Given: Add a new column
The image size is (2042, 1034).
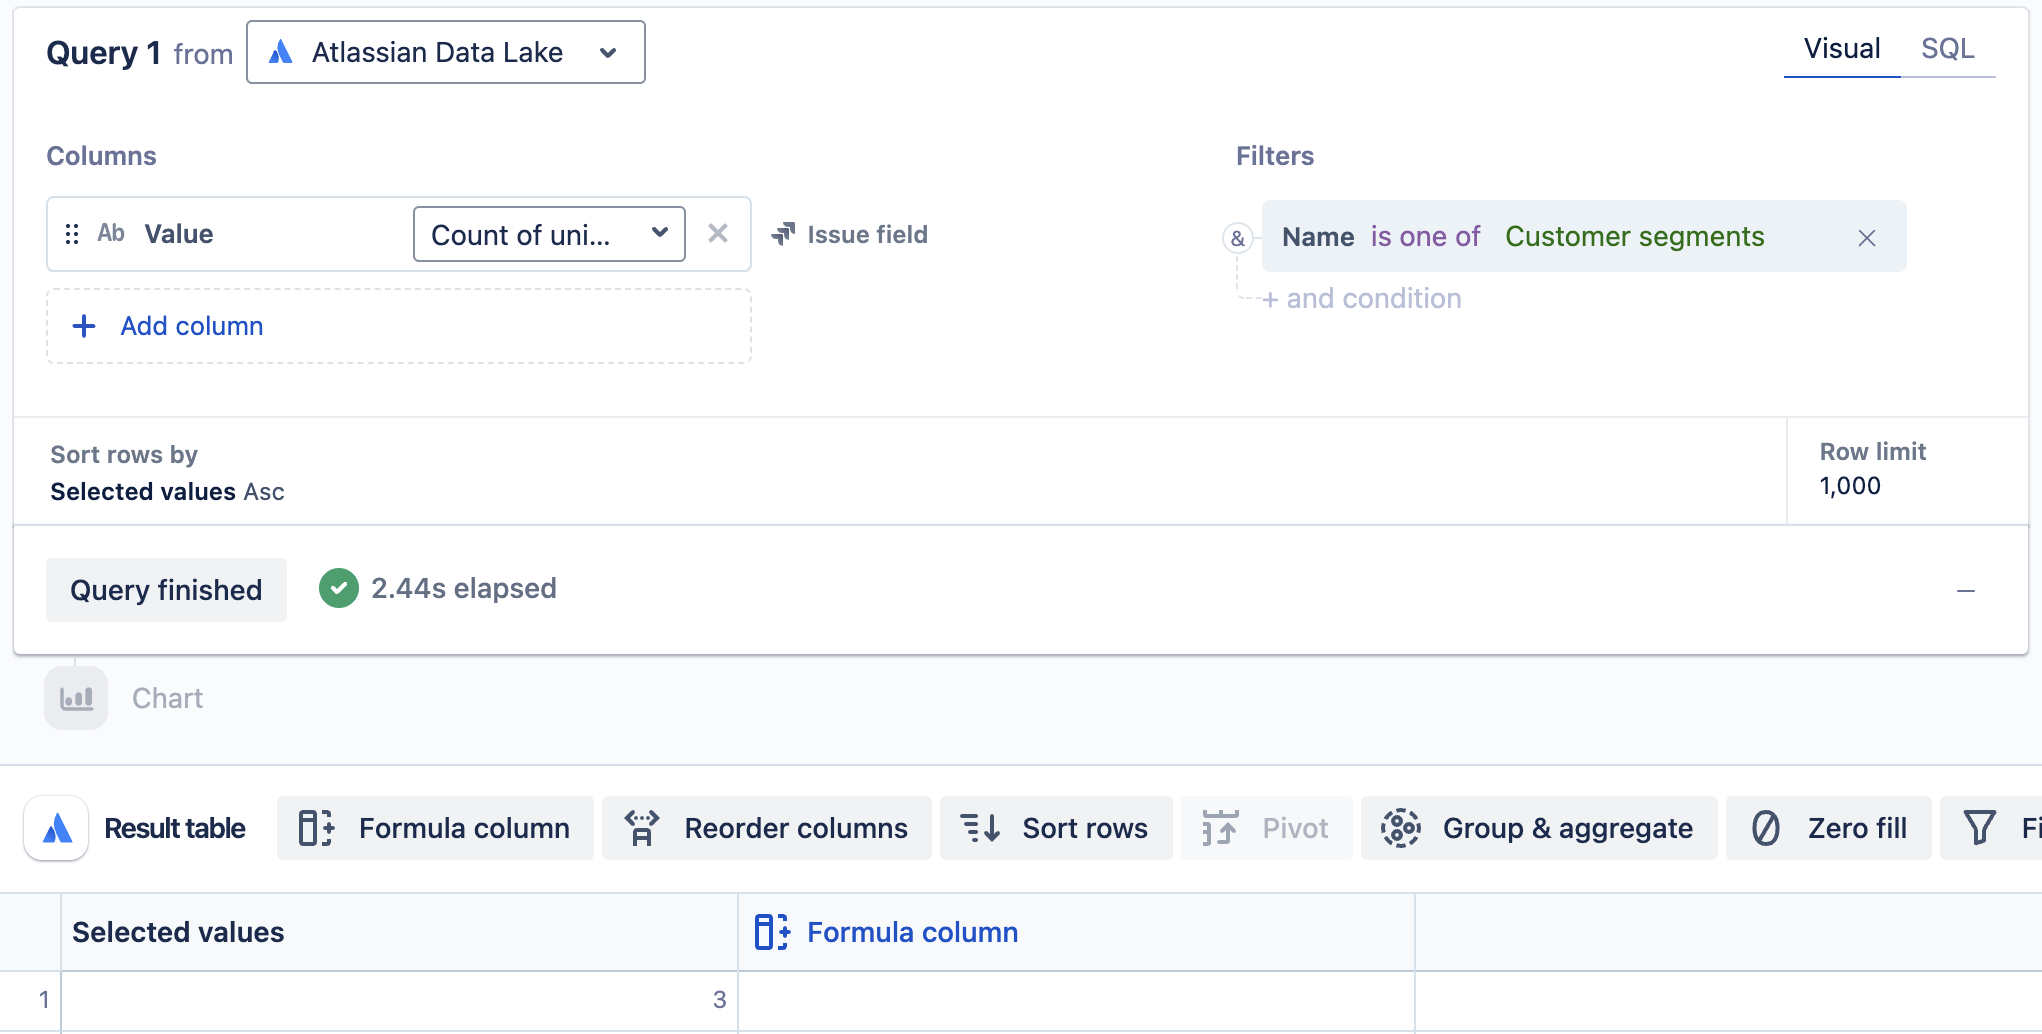Looking at the screenshot, I should pyautogui.click(x=399, y=326).
